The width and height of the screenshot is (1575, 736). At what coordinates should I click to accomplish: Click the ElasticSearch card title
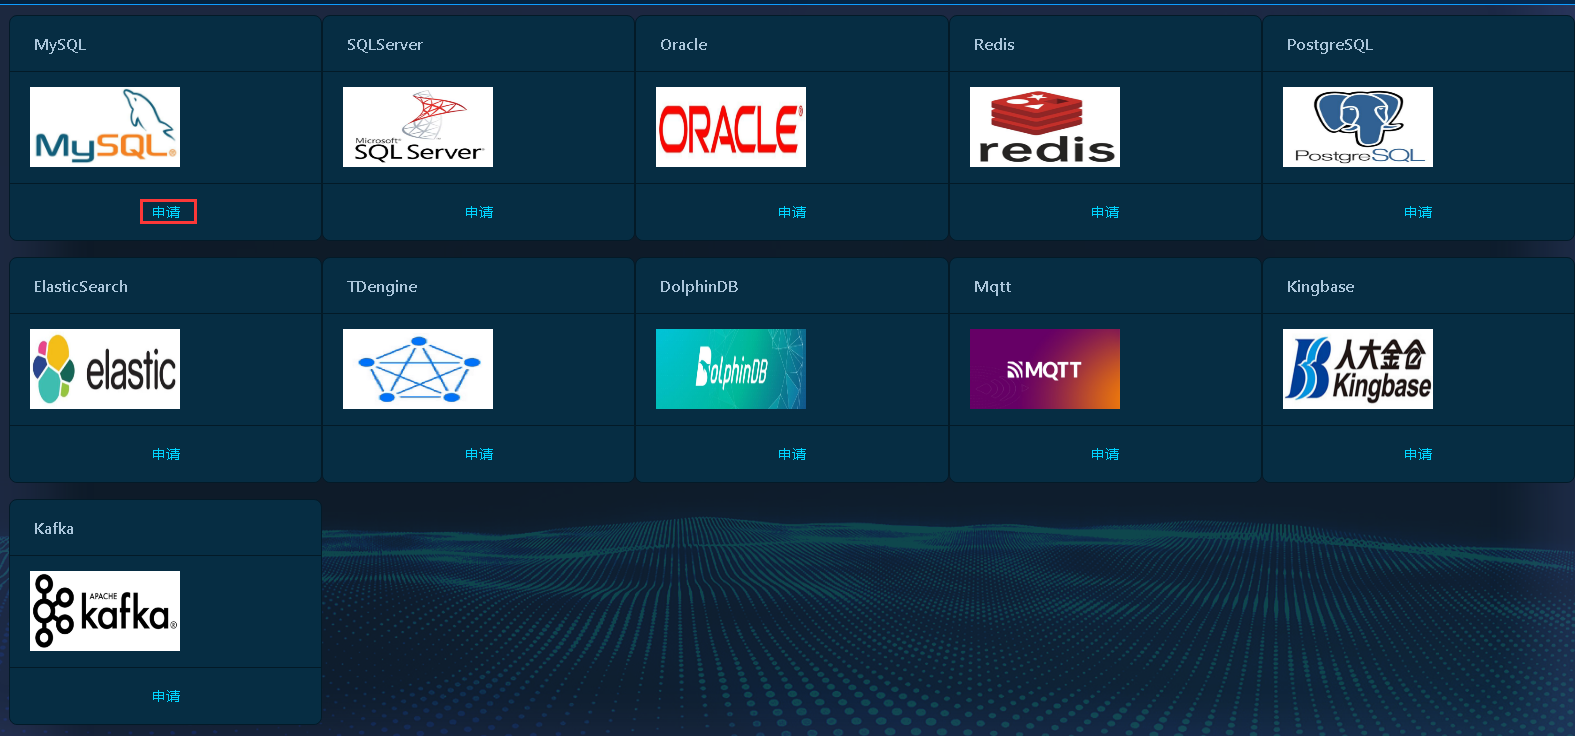[x=81, y=287]
